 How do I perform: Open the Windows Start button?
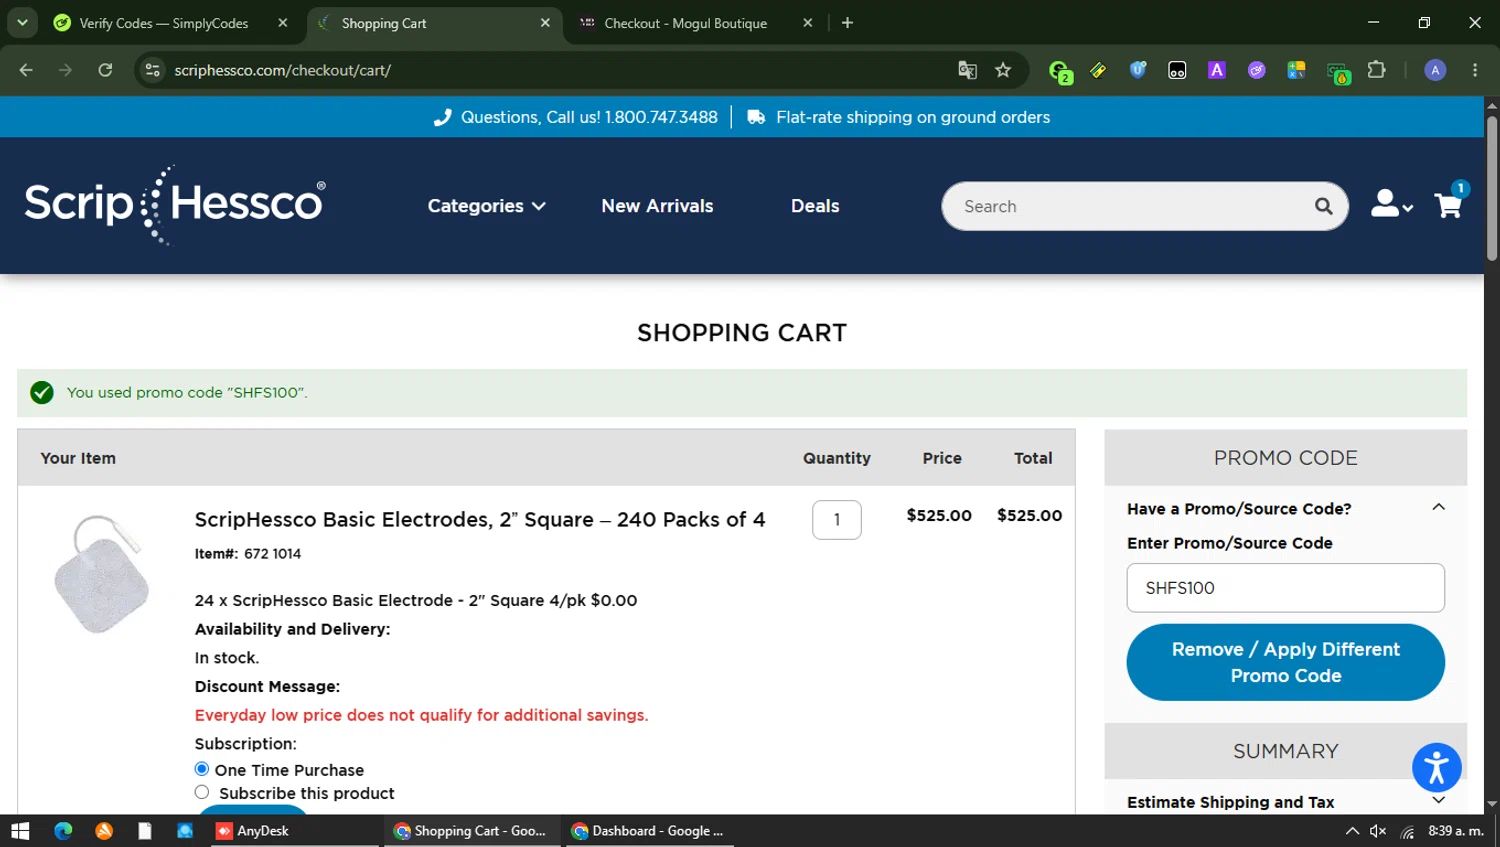20,831
